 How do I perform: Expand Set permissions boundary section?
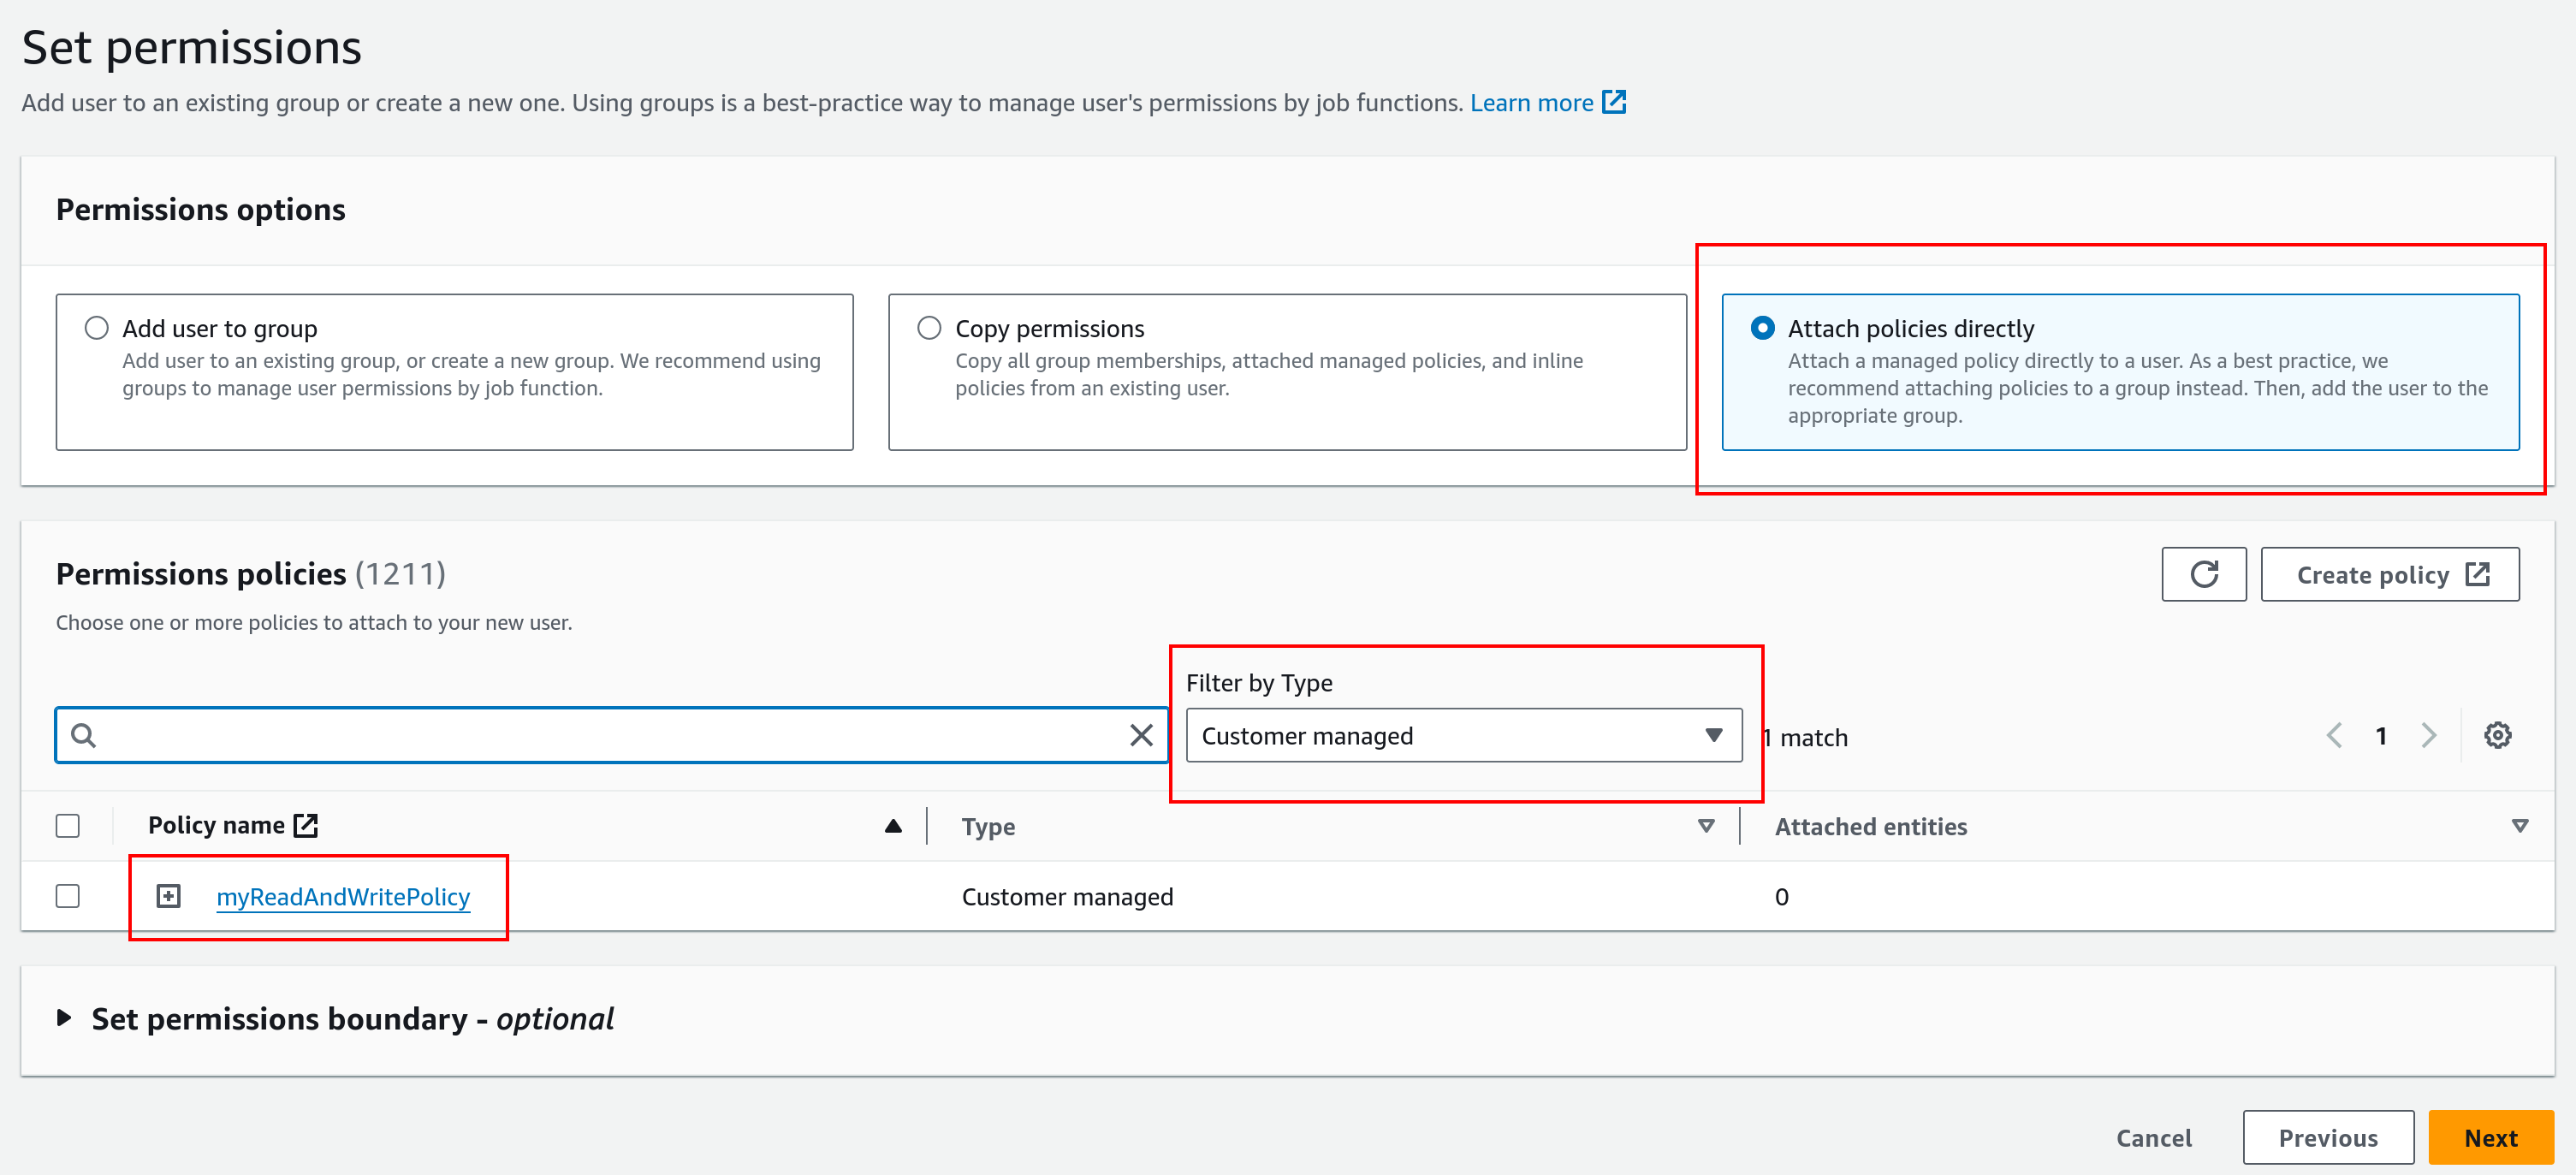point(64,1018)
